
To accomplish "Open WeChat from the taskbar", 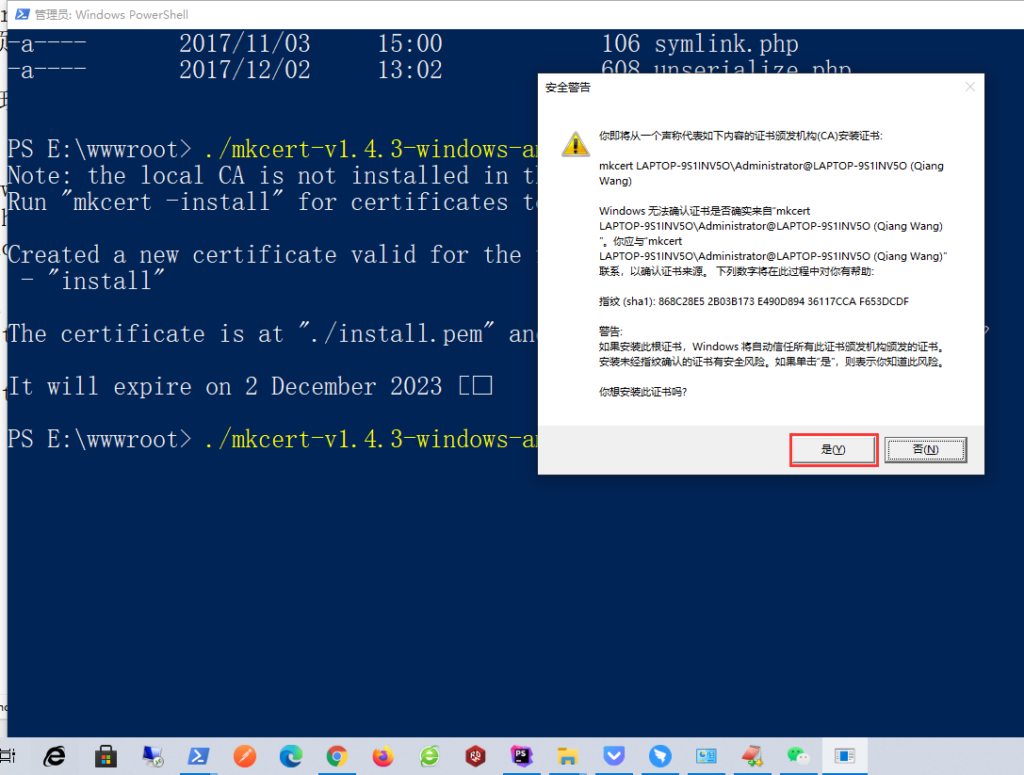I will pyautogui.click(x=797, y=756).
